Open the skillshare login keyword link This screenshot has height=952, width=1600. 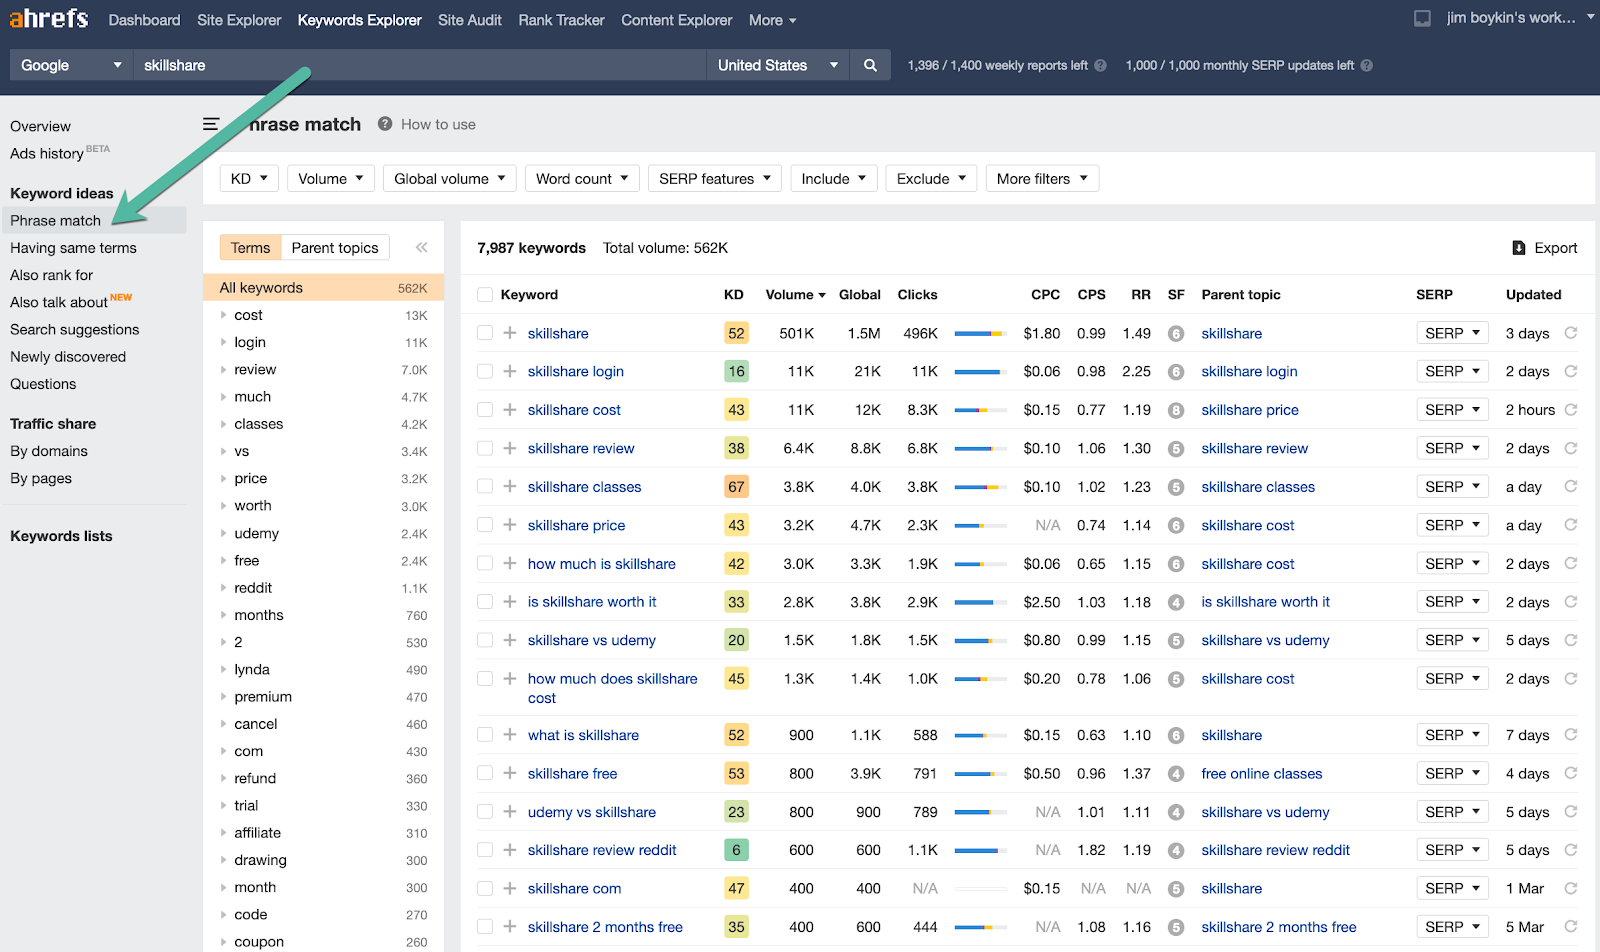point(576,371)
